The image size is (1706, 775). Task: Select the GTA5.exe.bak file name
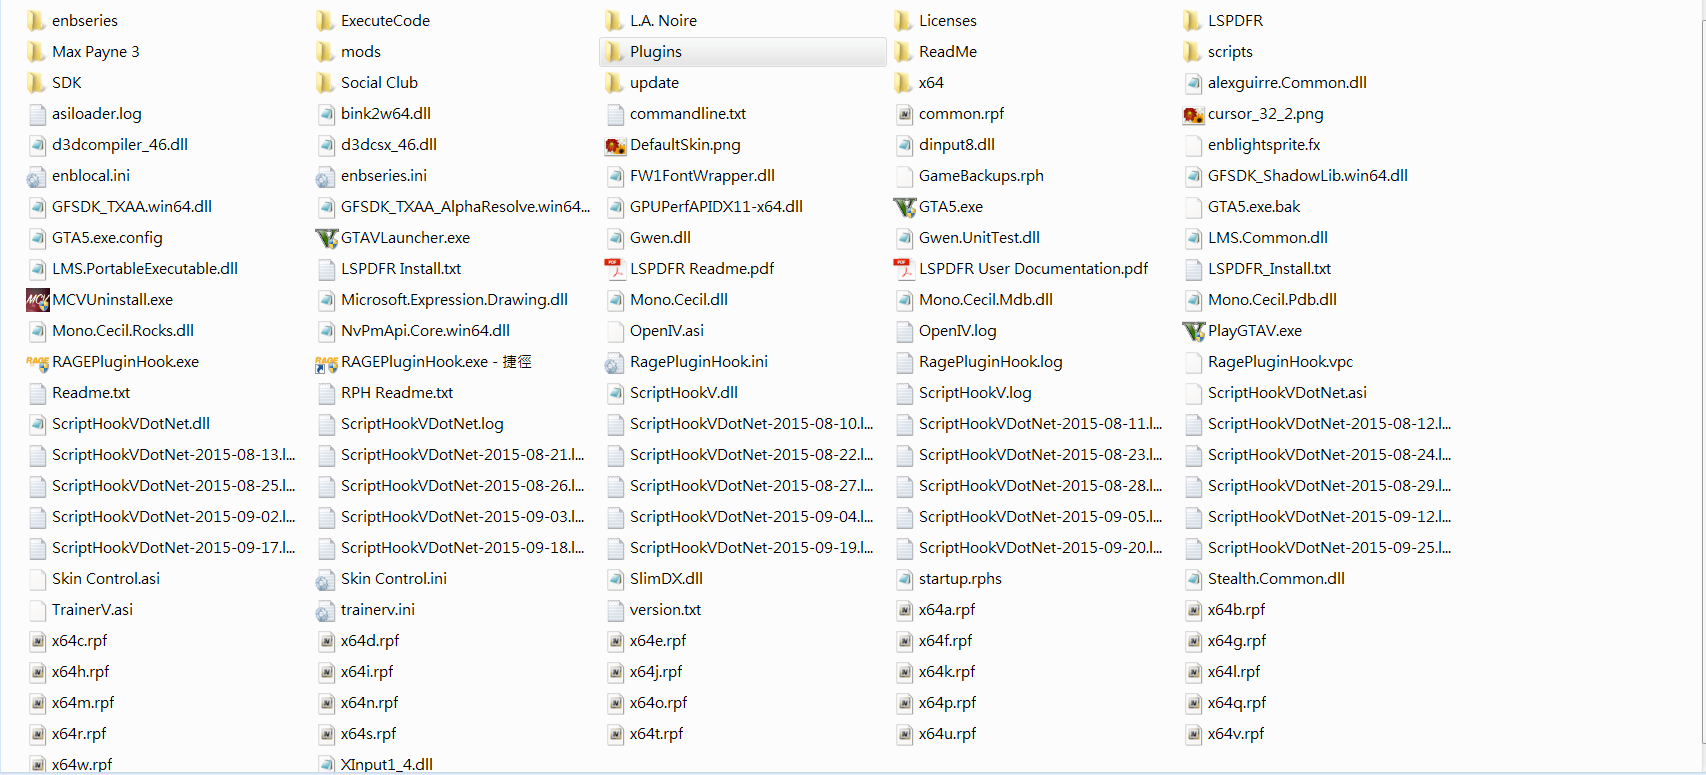pyautogui.click(x=1254, y=207)
